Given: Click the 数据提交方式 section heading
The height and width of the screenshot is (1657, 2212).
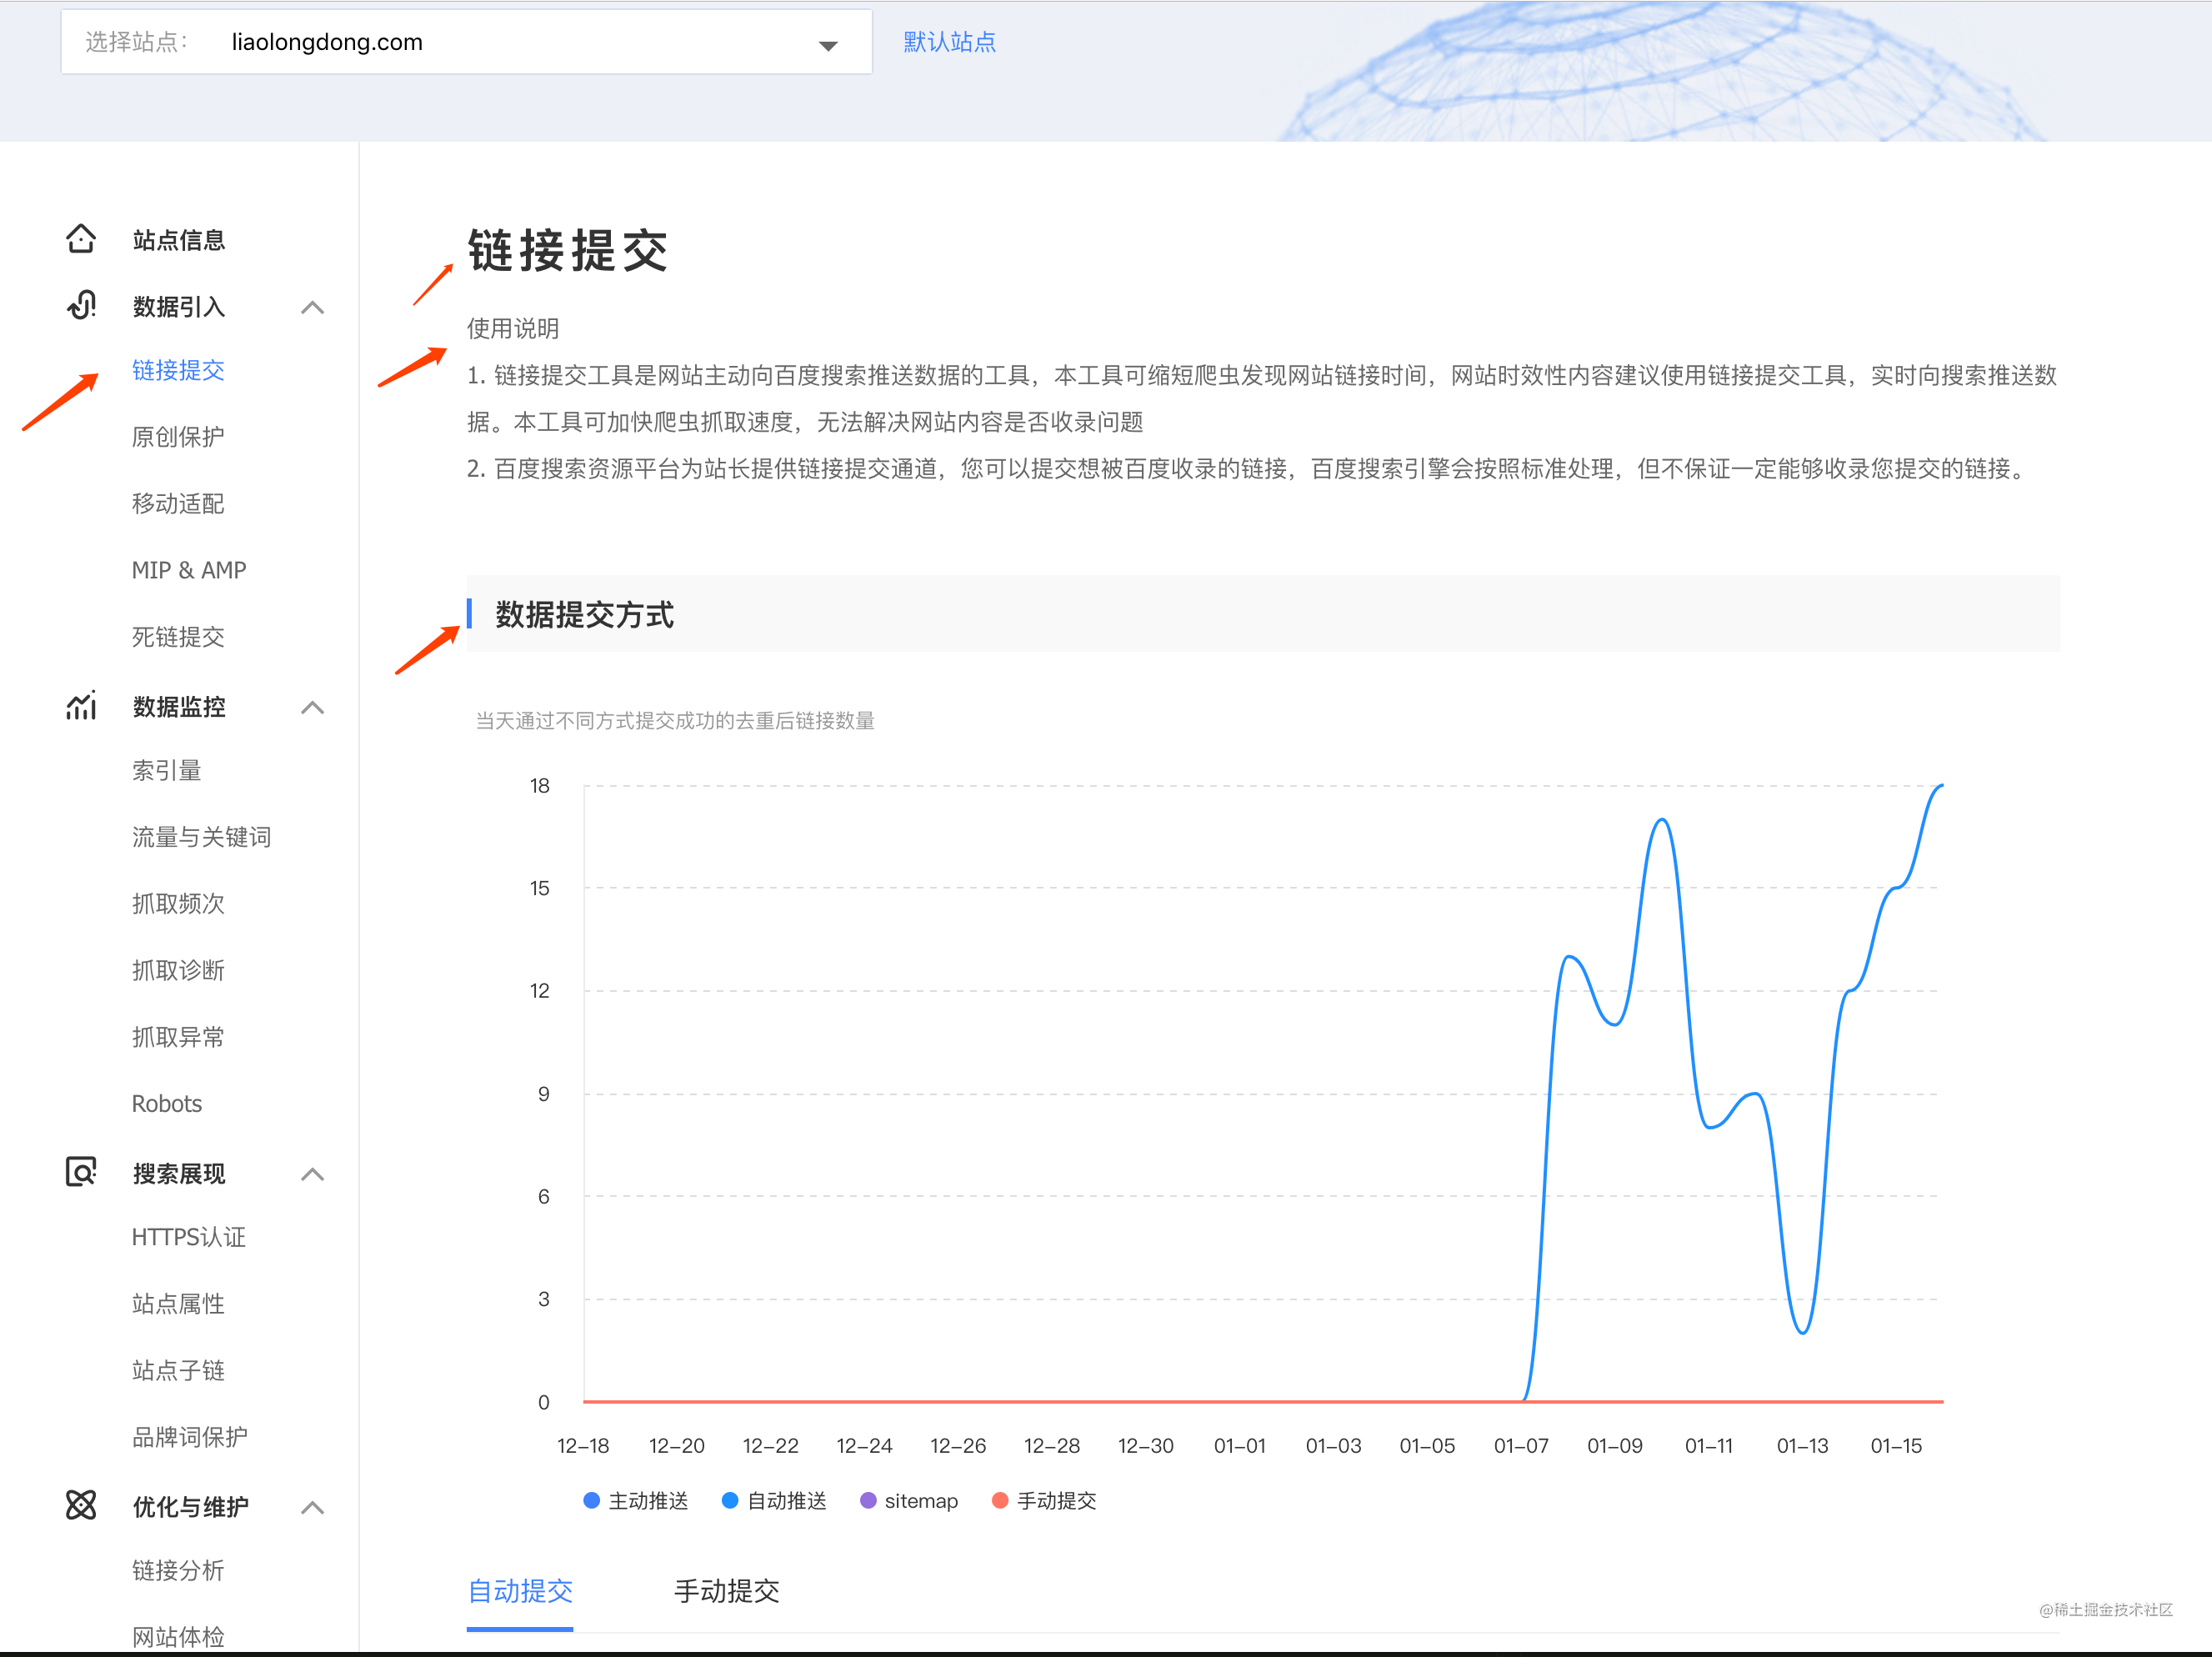Looking at the screenshot, I should [x=584, y=614].
